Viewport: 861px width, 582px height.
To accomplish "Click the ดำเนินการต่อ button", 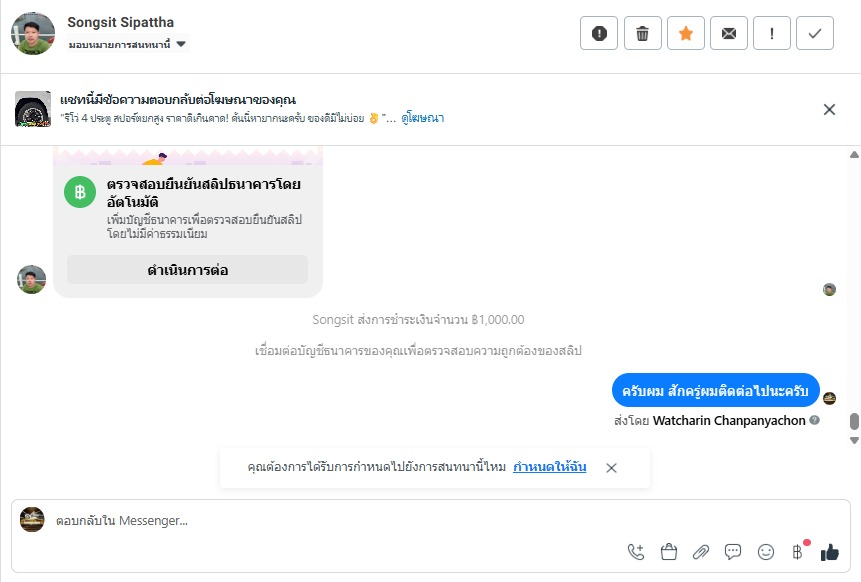I will pos(188,270).
